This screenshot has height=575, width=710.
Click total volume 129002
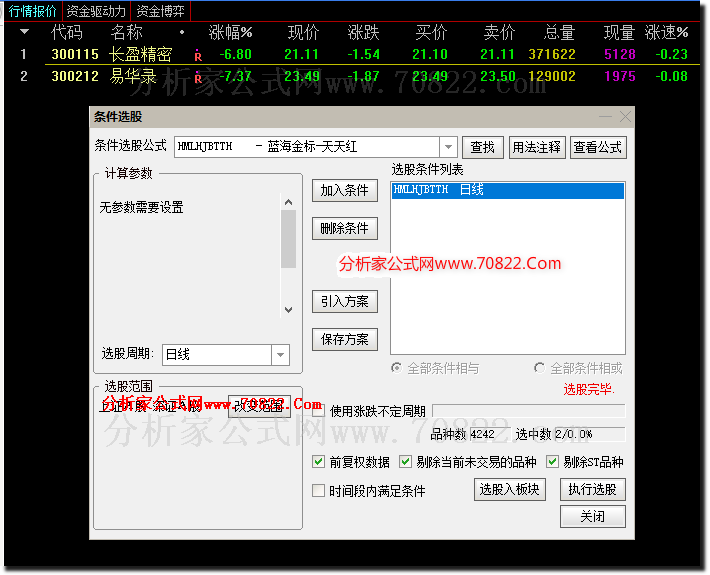point(552,76)
